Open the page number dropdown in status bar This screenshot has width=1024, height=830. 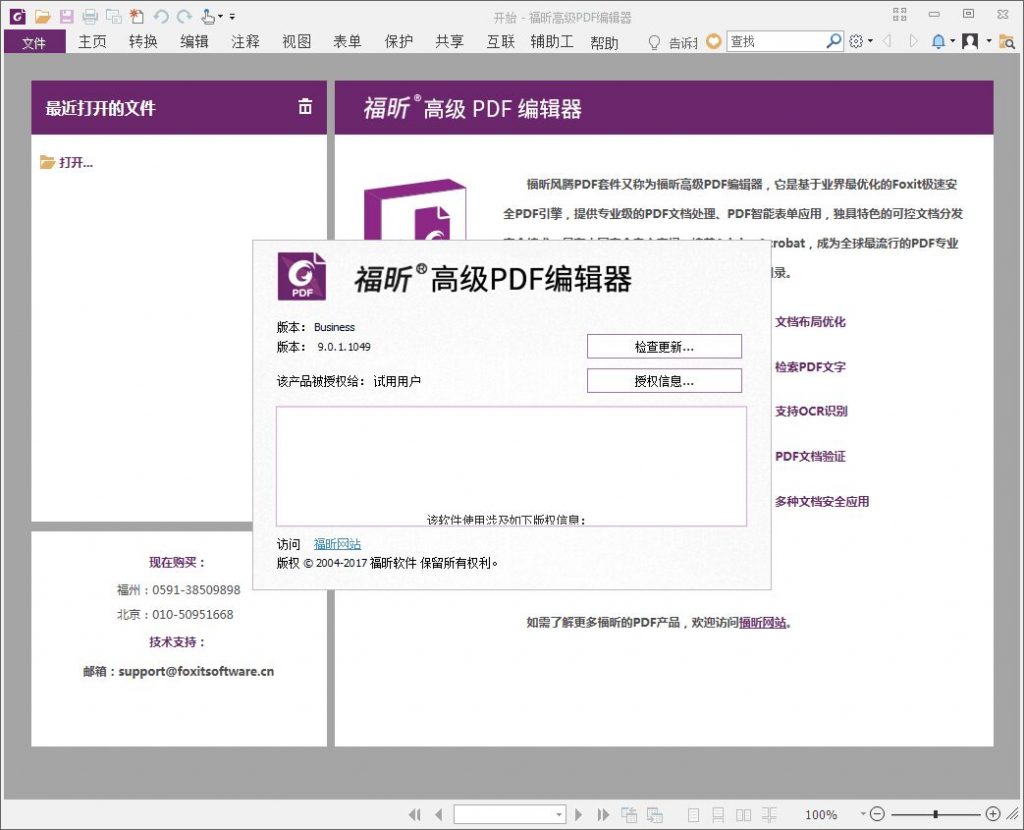(558, 814)
